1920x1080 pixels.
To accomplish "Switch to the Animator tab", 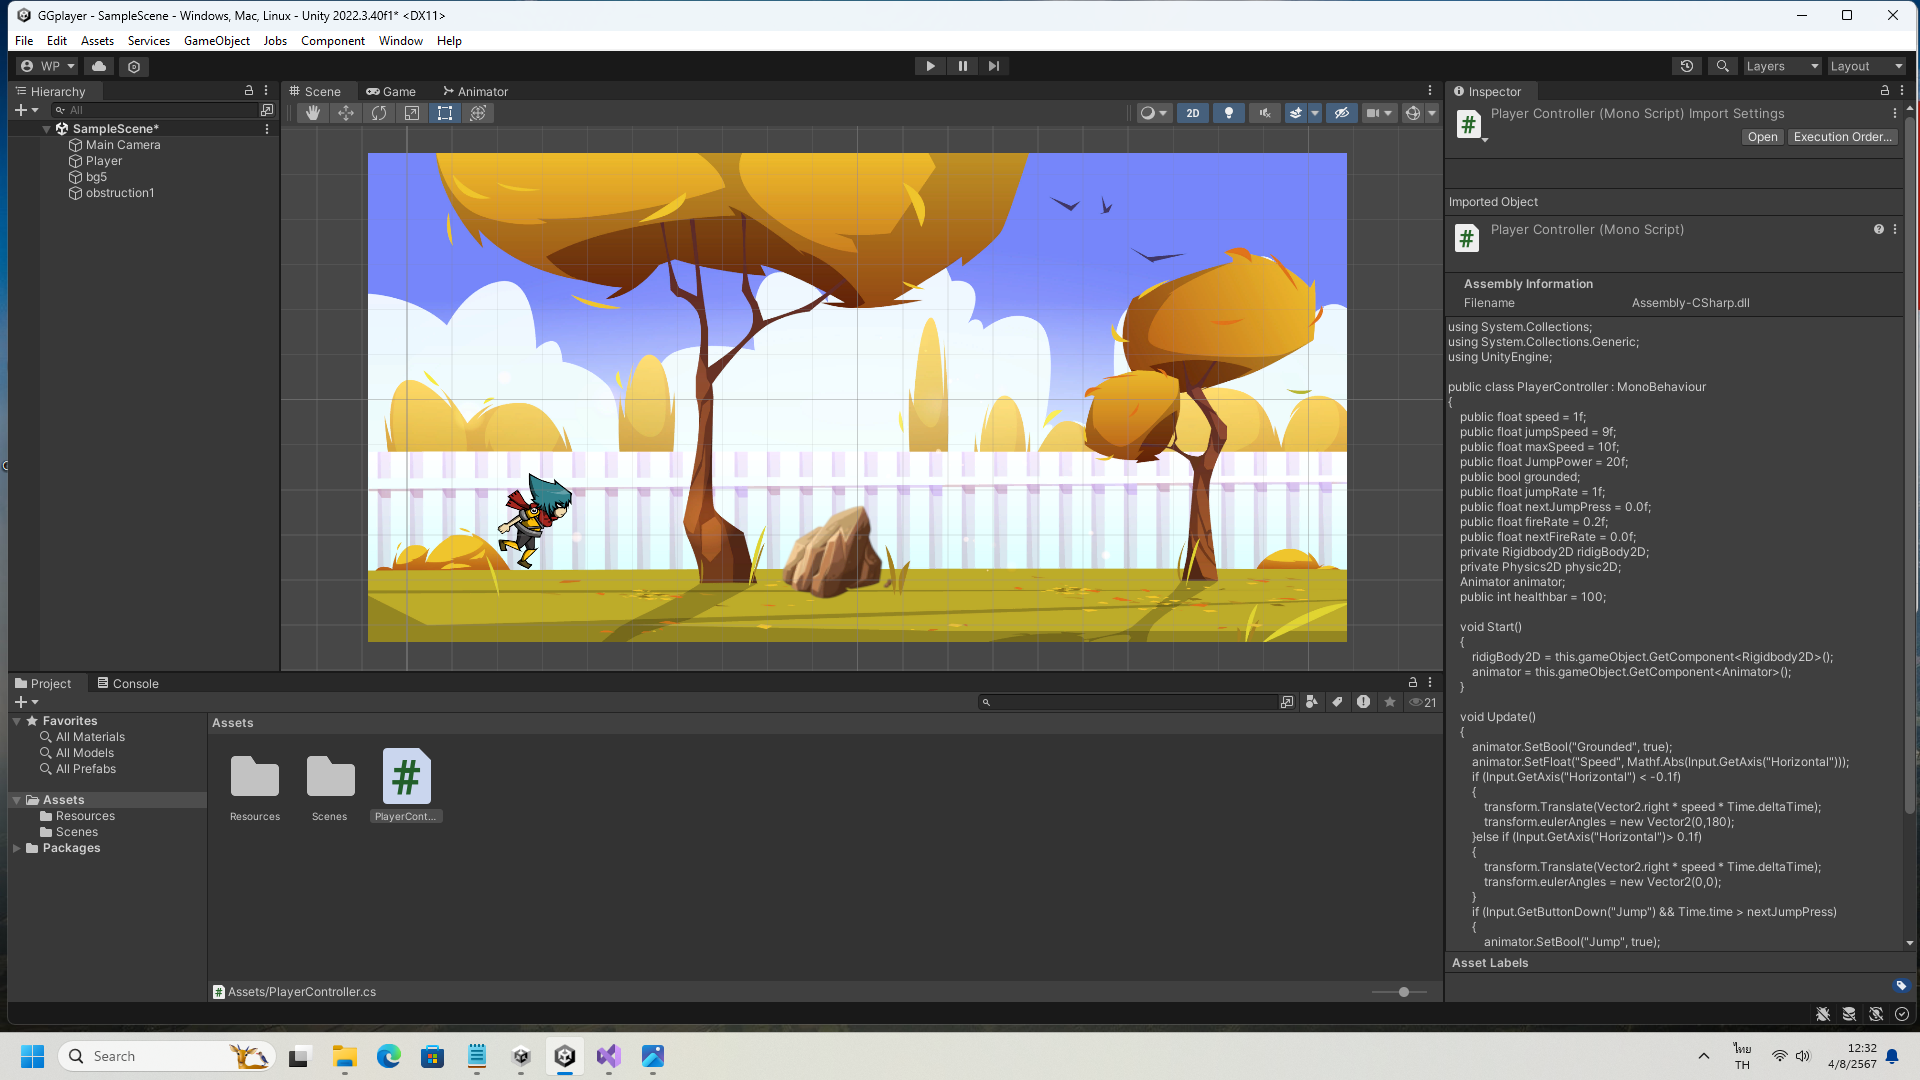I will pyautogui.click(x=476, y=91).
